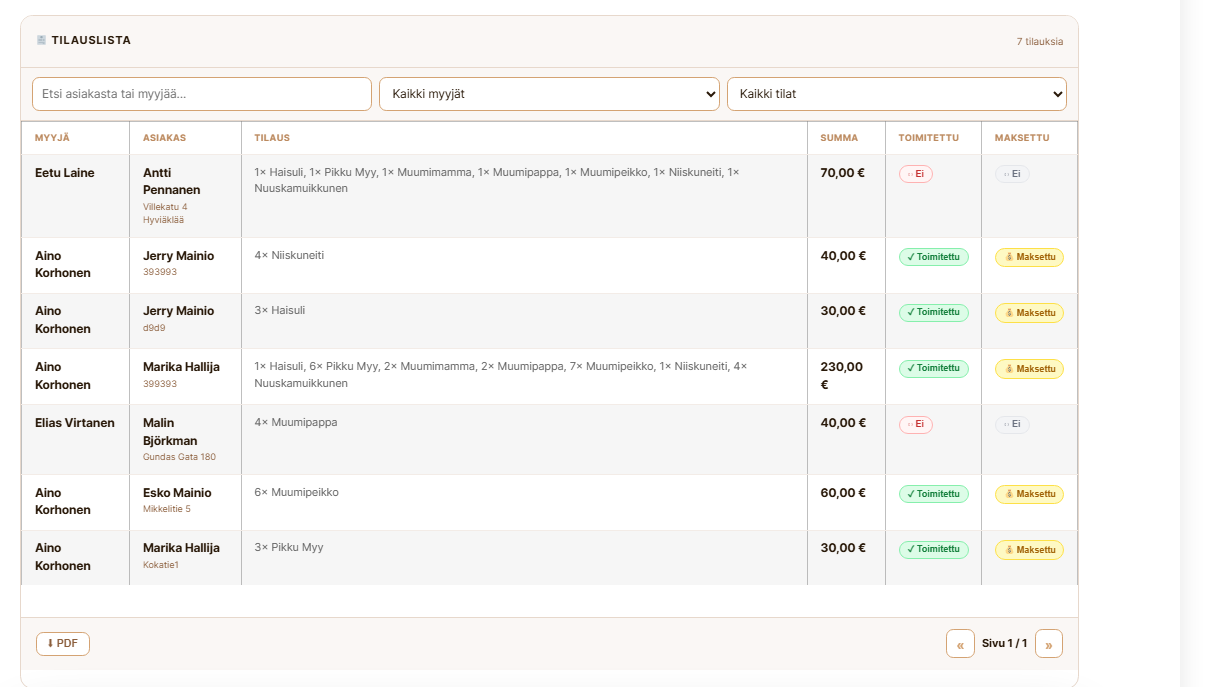Toggle Maksettu badge on the 3× Haisuli order
1208x687 pixels.
(1029, 313)
